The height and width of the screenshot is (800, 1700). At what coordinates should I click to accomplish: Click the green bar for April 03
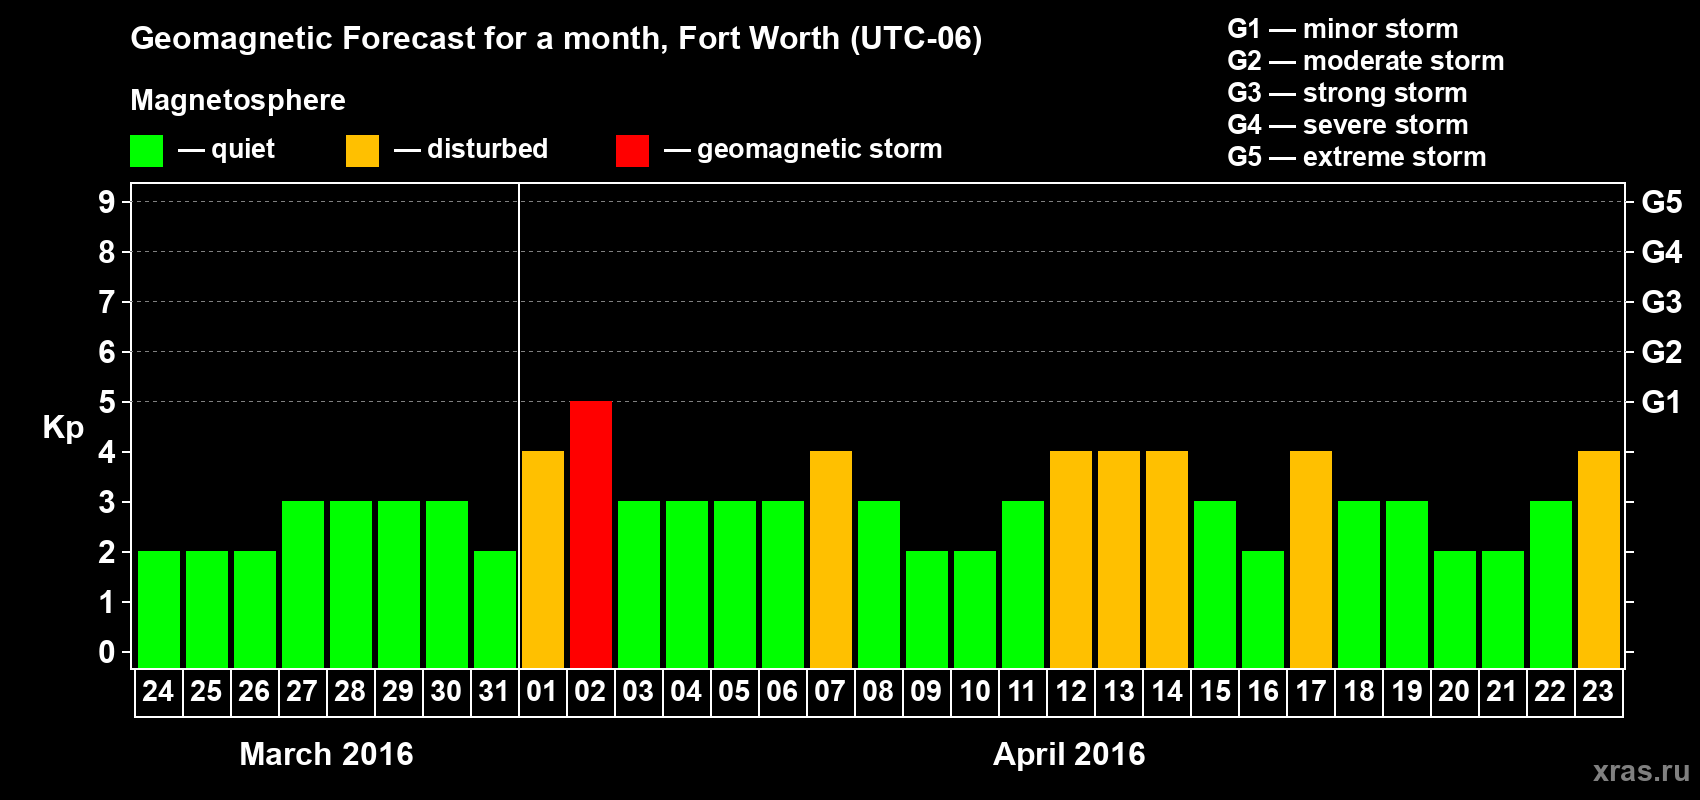tap(639, 585)
